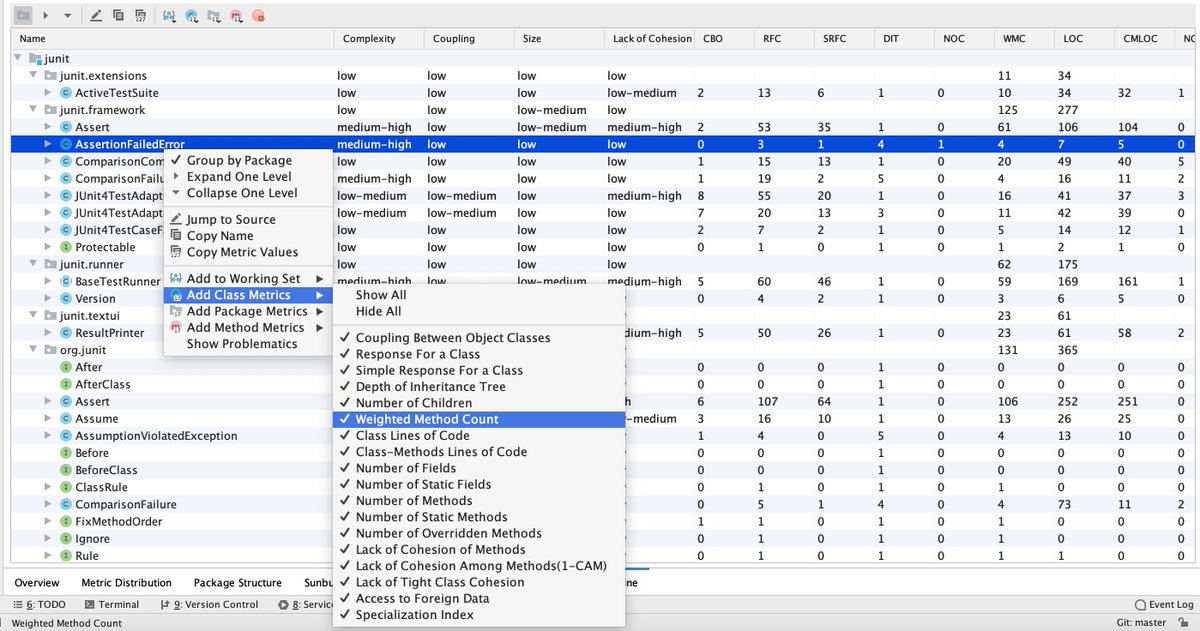Open the Overview tab
The image size is (1200, 631).
37,582
